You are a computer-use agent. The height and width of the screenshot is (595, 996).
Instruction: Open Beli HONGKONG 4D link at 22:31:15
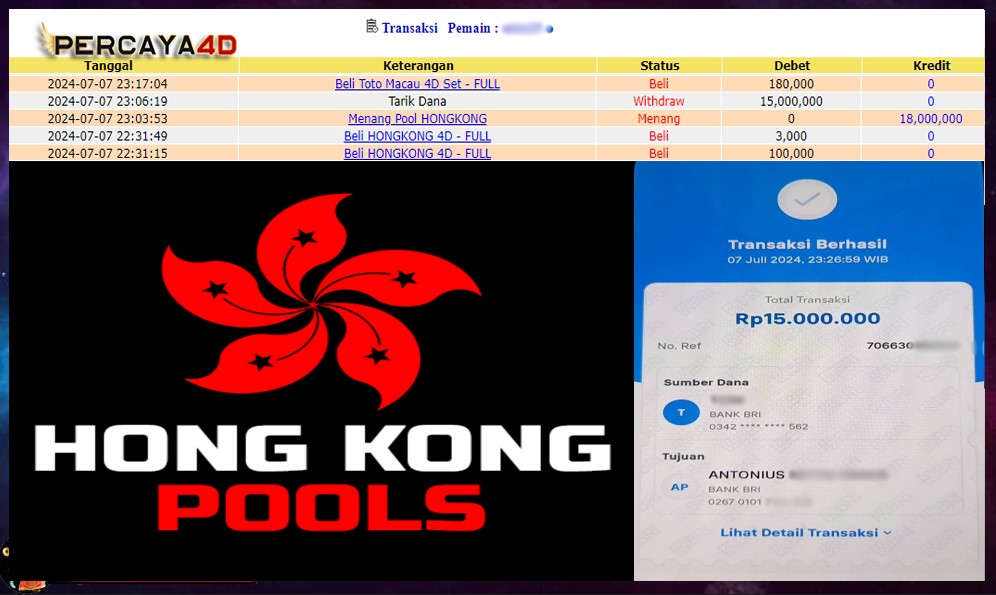tap(417, 153)
